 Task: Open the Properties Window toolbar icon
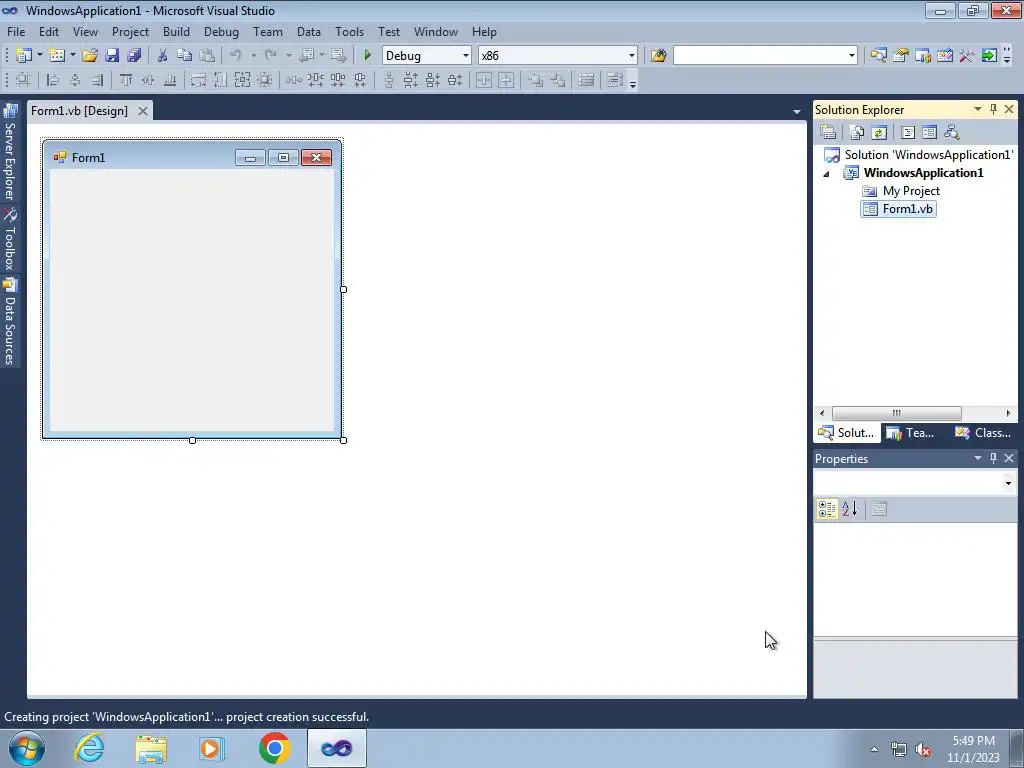tap(901, 56)
